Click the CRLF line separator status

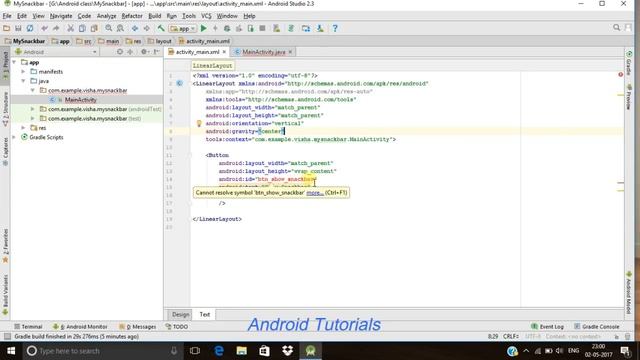511,337
